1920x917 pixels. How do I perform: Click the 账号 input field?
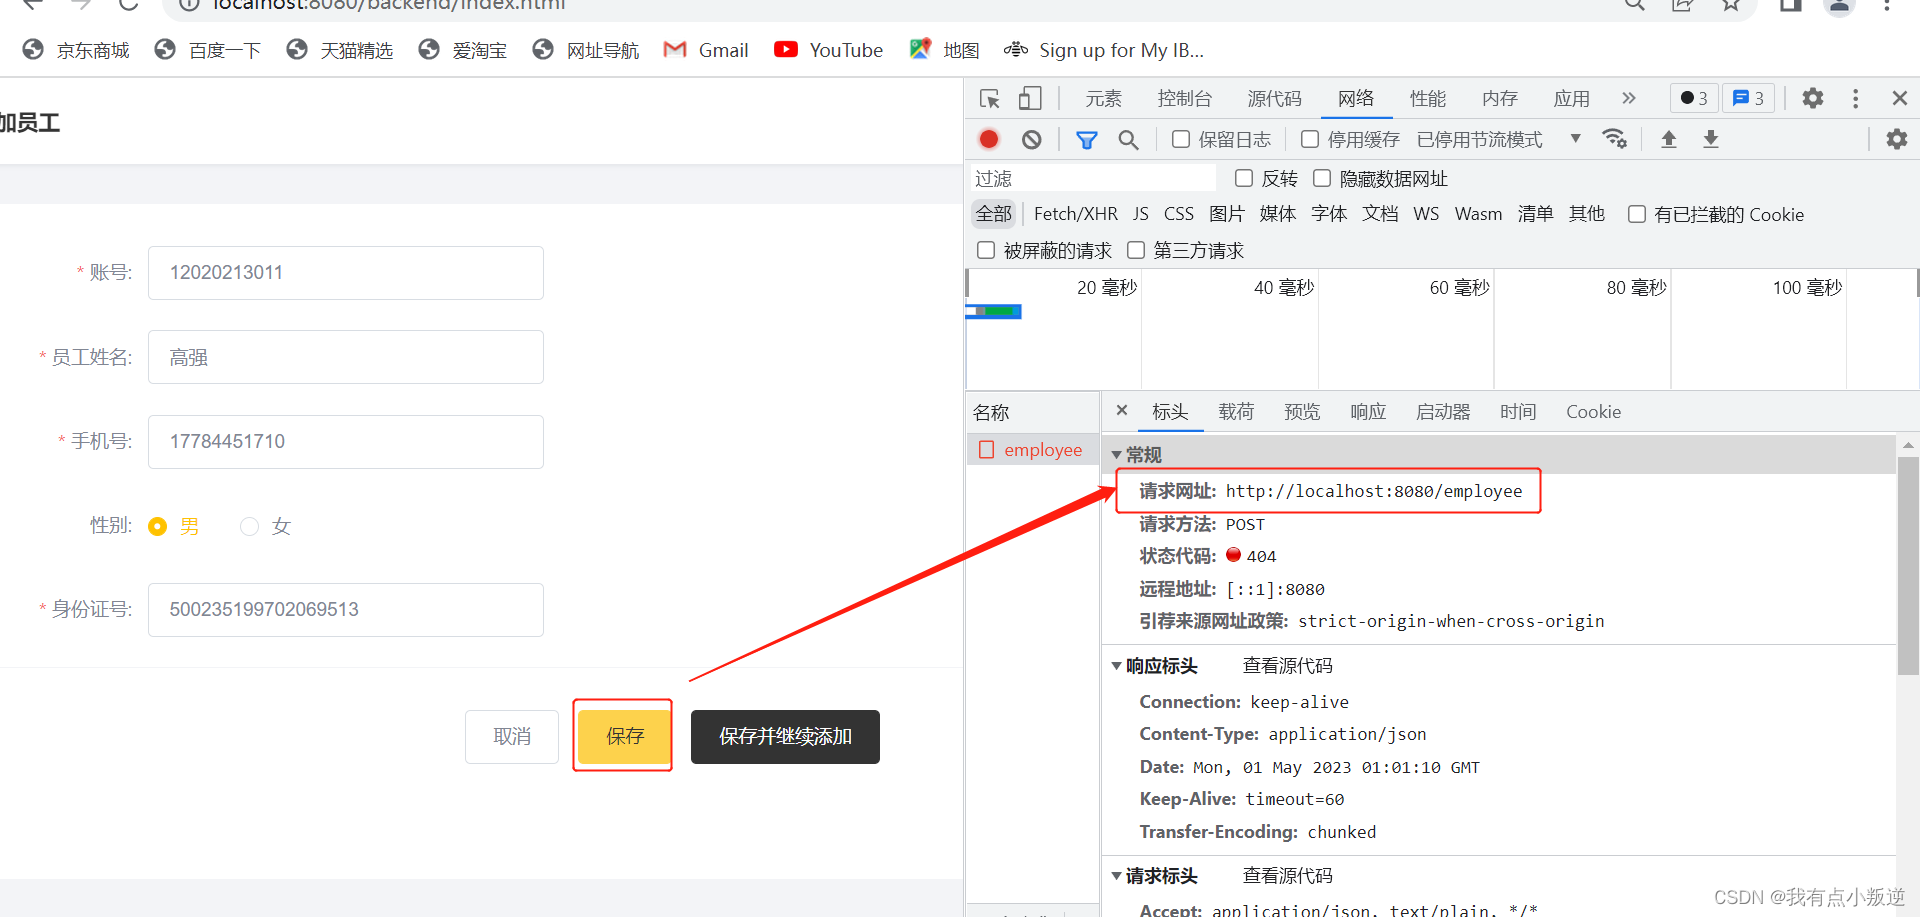pyautogui.click(x=346, y=273)
